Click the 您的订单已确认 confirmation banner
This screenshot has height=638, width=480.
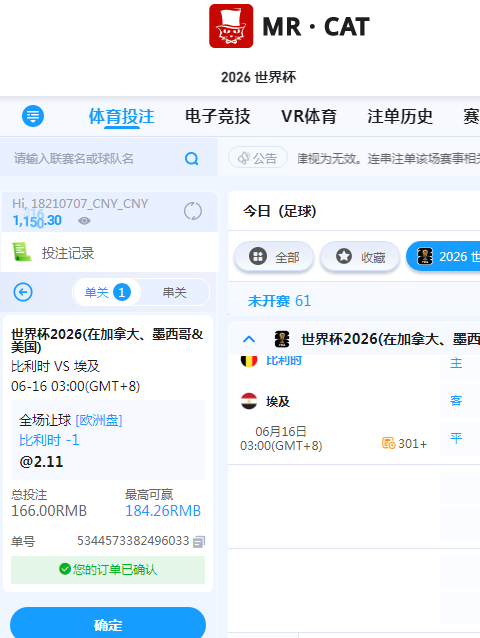(x=108, y=570)
